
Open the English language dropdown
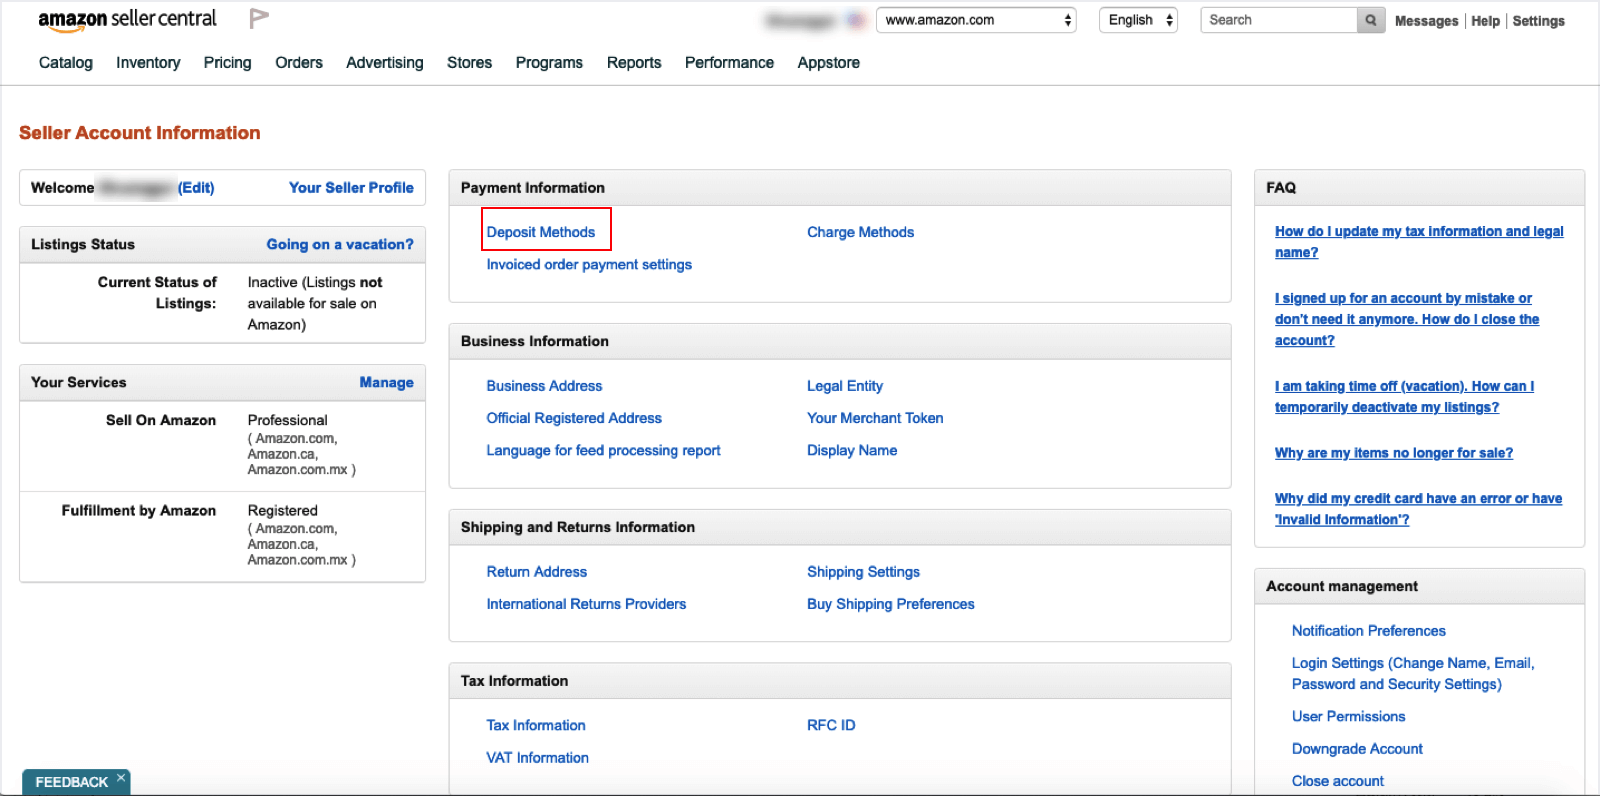1138,20
